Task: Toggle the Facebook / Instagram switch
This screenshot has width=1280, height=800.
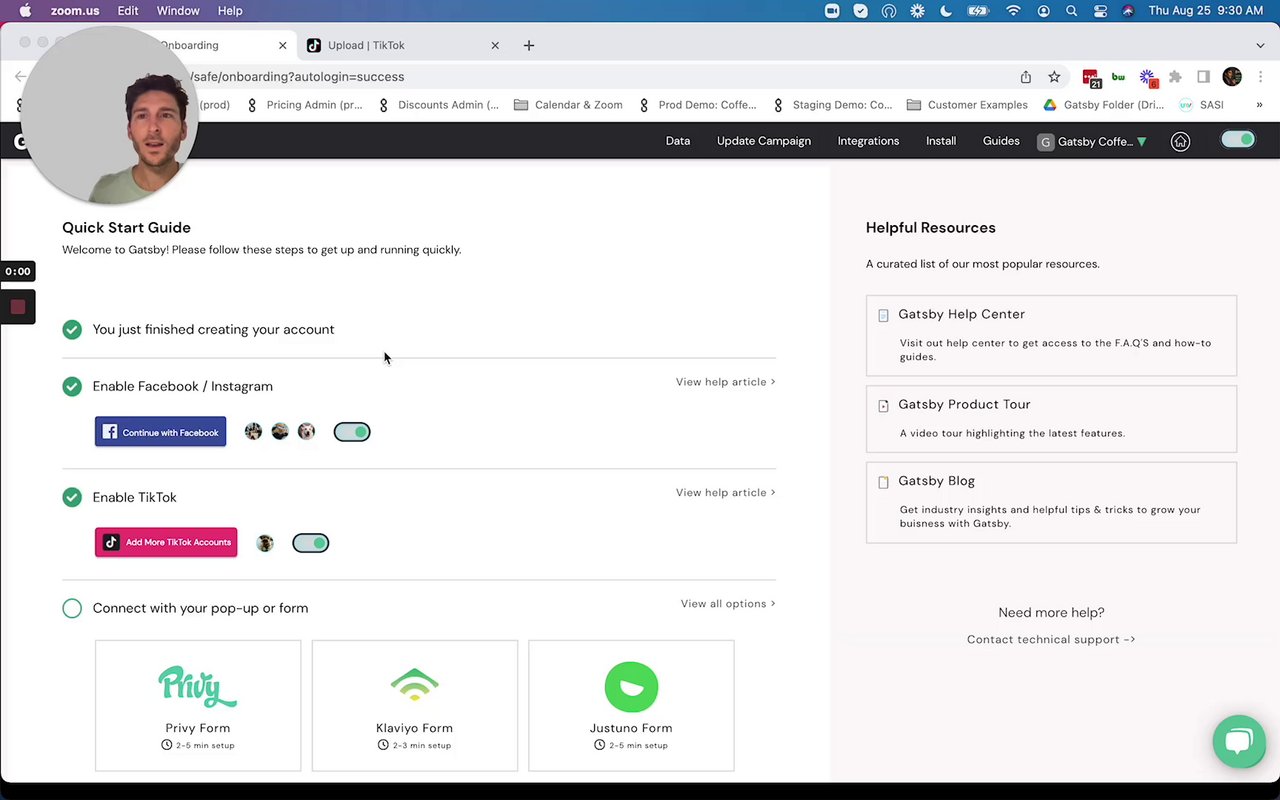Action: pyautogui.click(x=352, y=432)
